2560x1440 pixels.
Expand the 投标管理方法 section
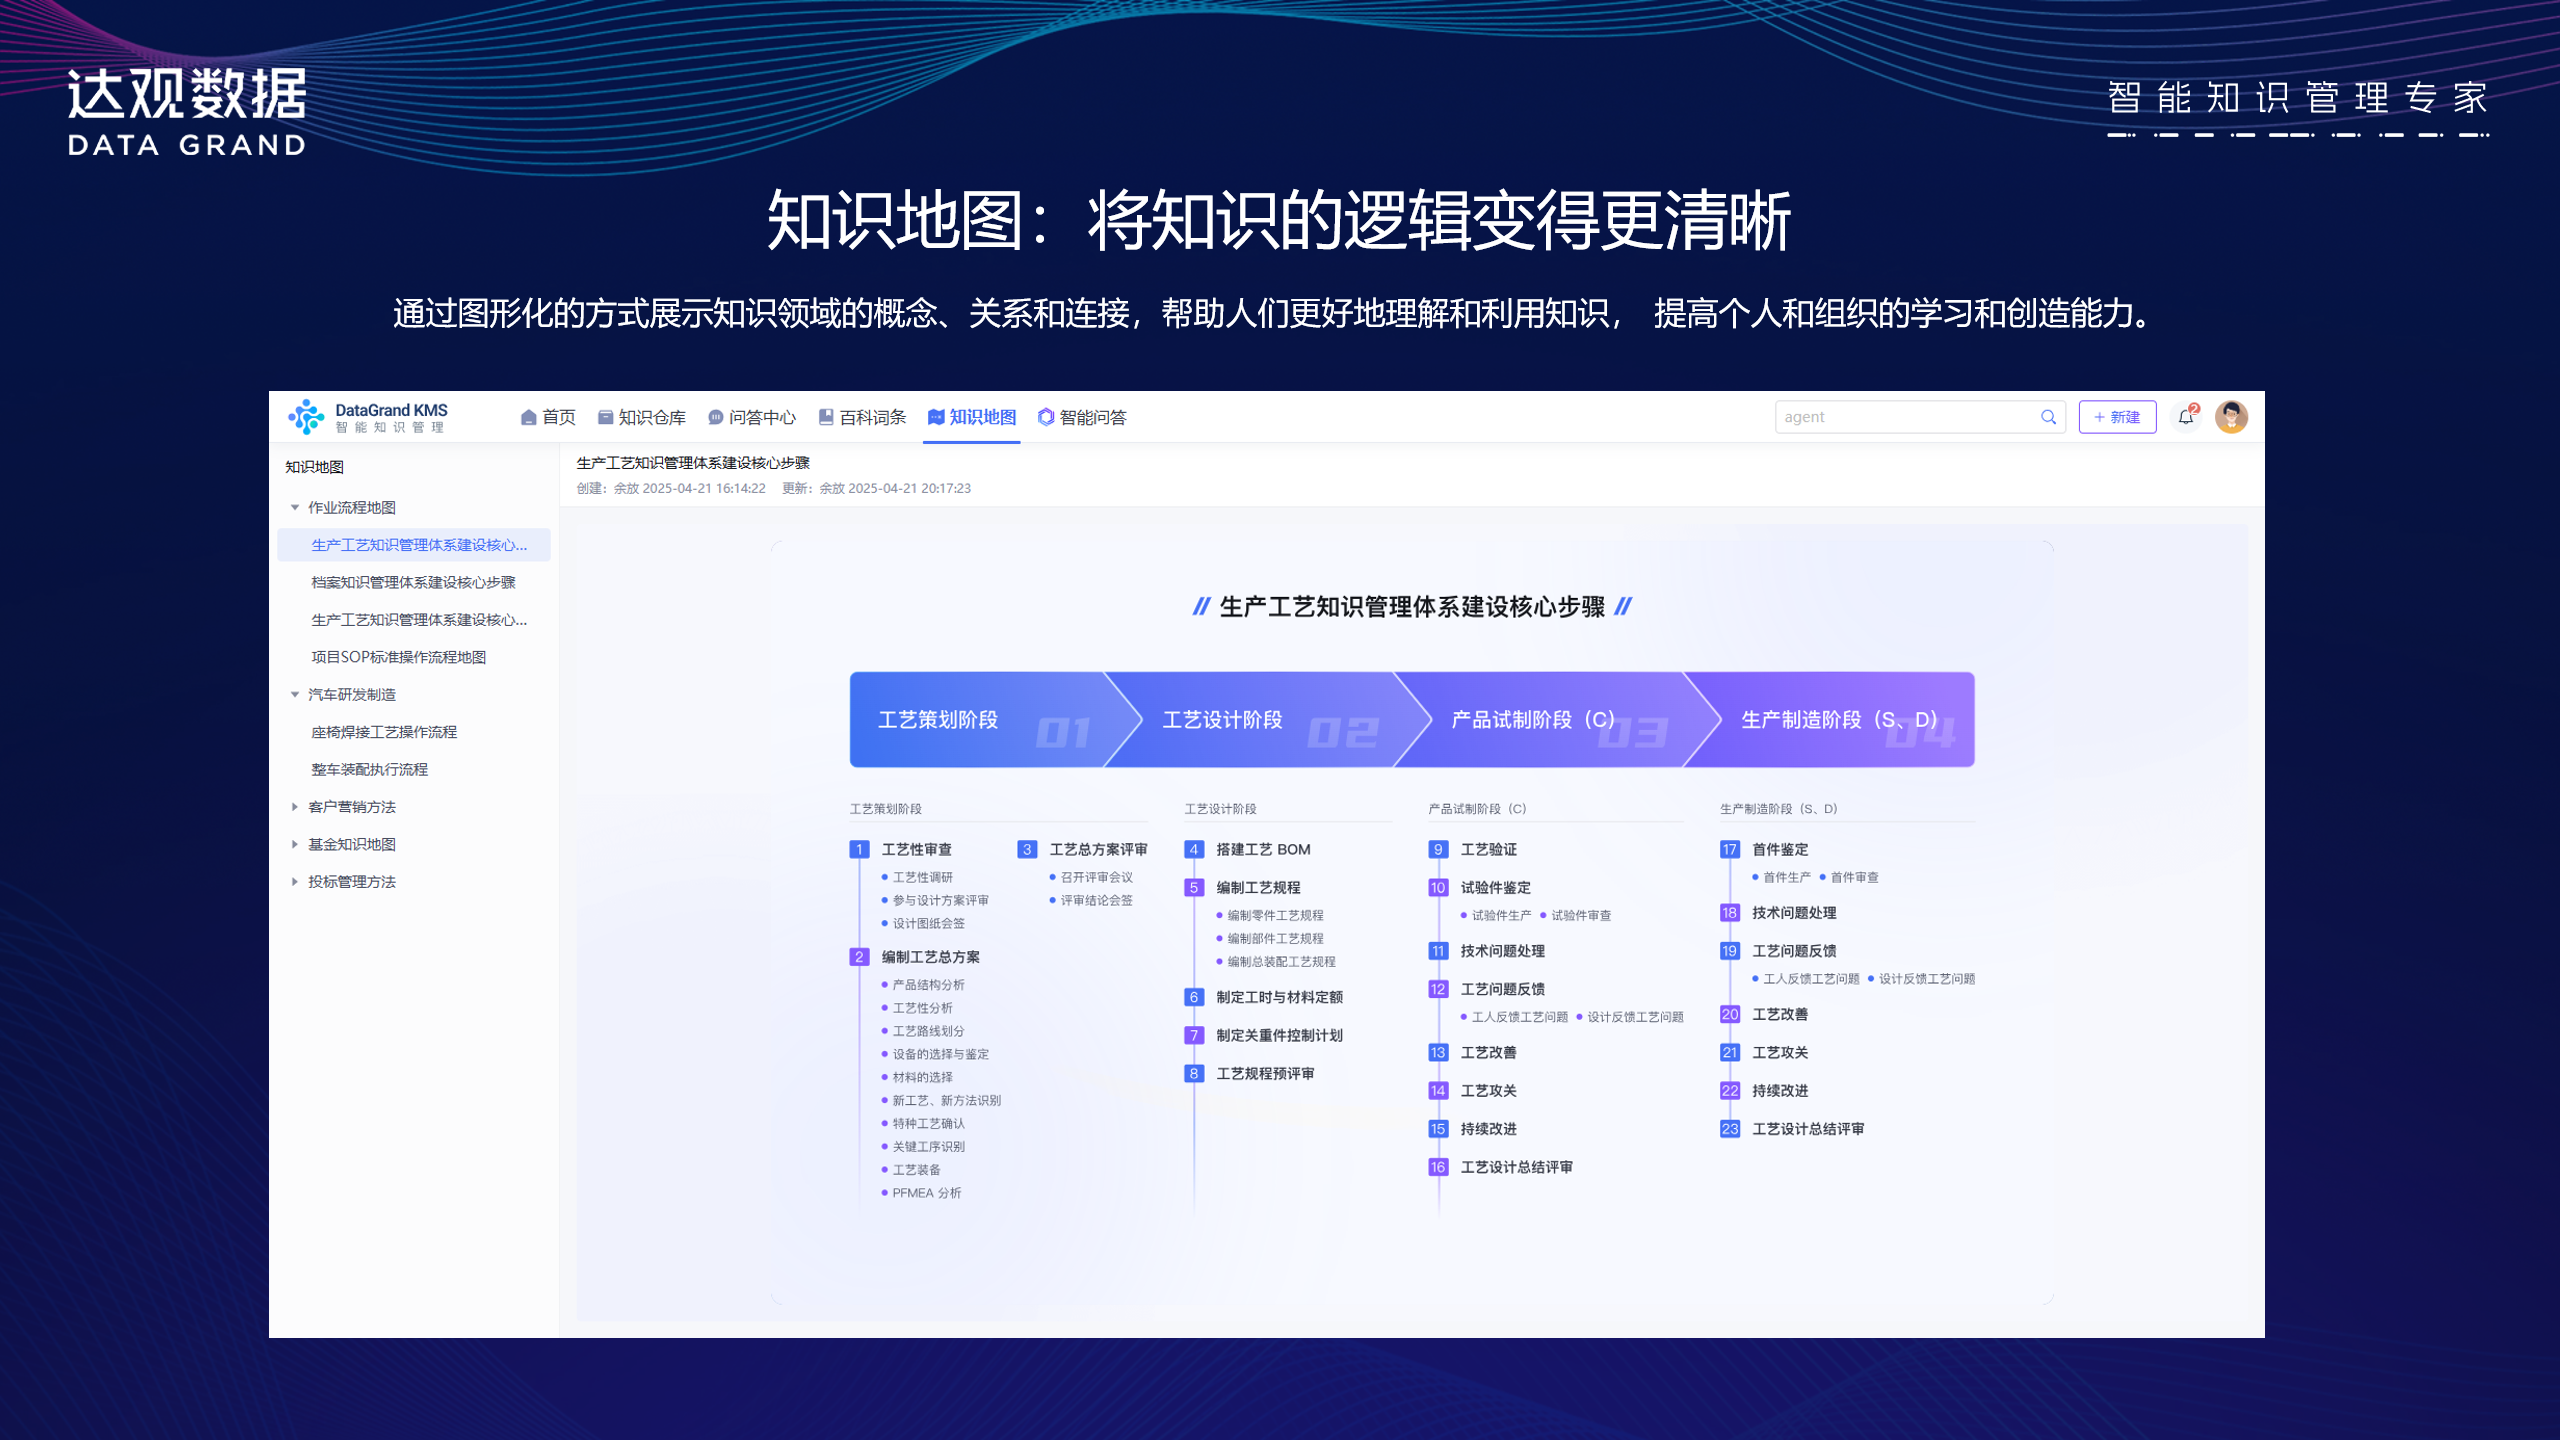[x=293, y=882]
